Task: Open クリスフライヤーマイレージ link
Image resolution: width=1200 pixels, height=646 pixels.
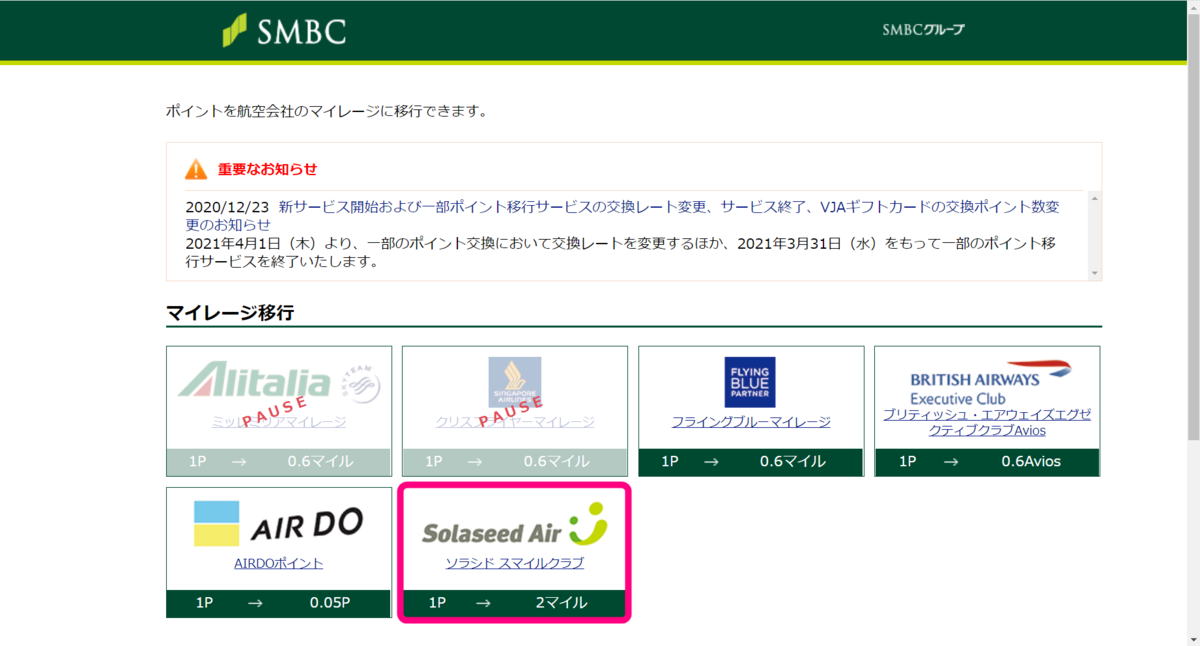Action: tap(515, 422)
